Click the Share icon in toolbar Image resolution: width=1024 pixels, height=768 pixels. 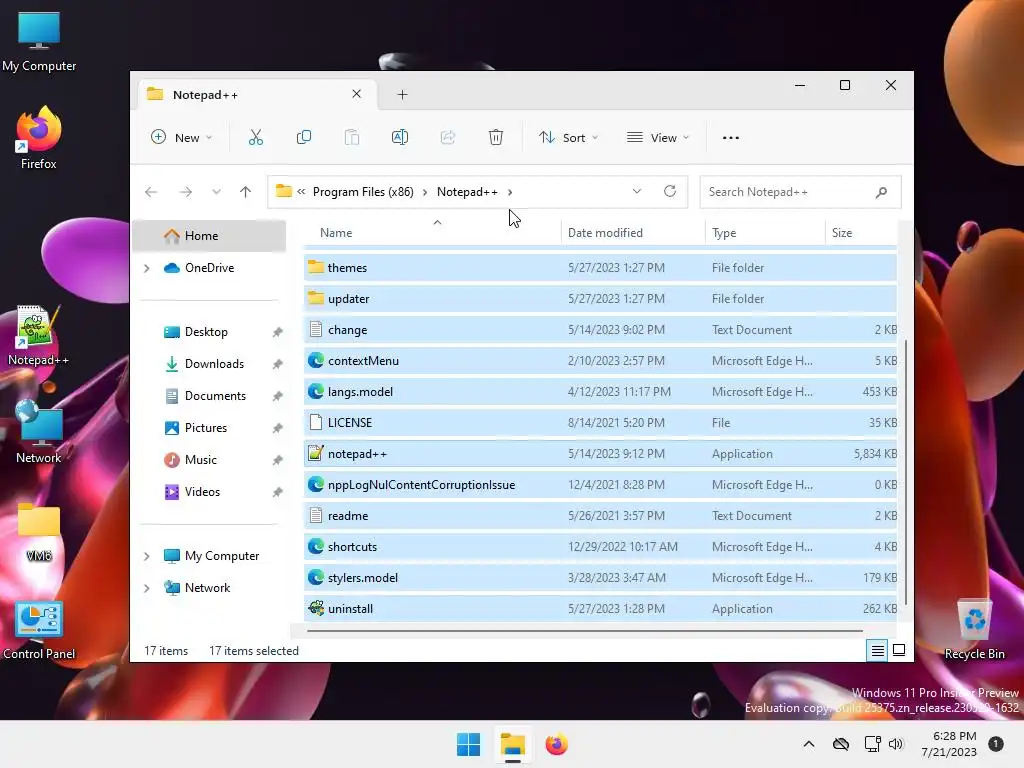point(448,138)
